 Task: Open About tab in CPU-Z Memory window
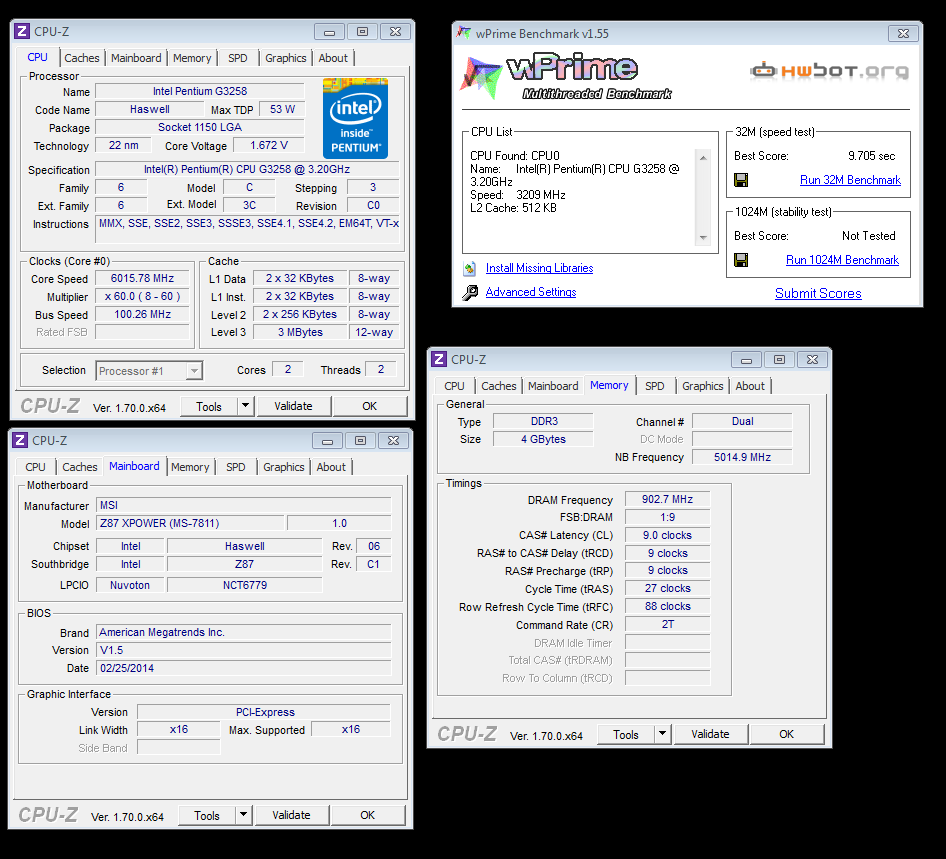point(750,386)
